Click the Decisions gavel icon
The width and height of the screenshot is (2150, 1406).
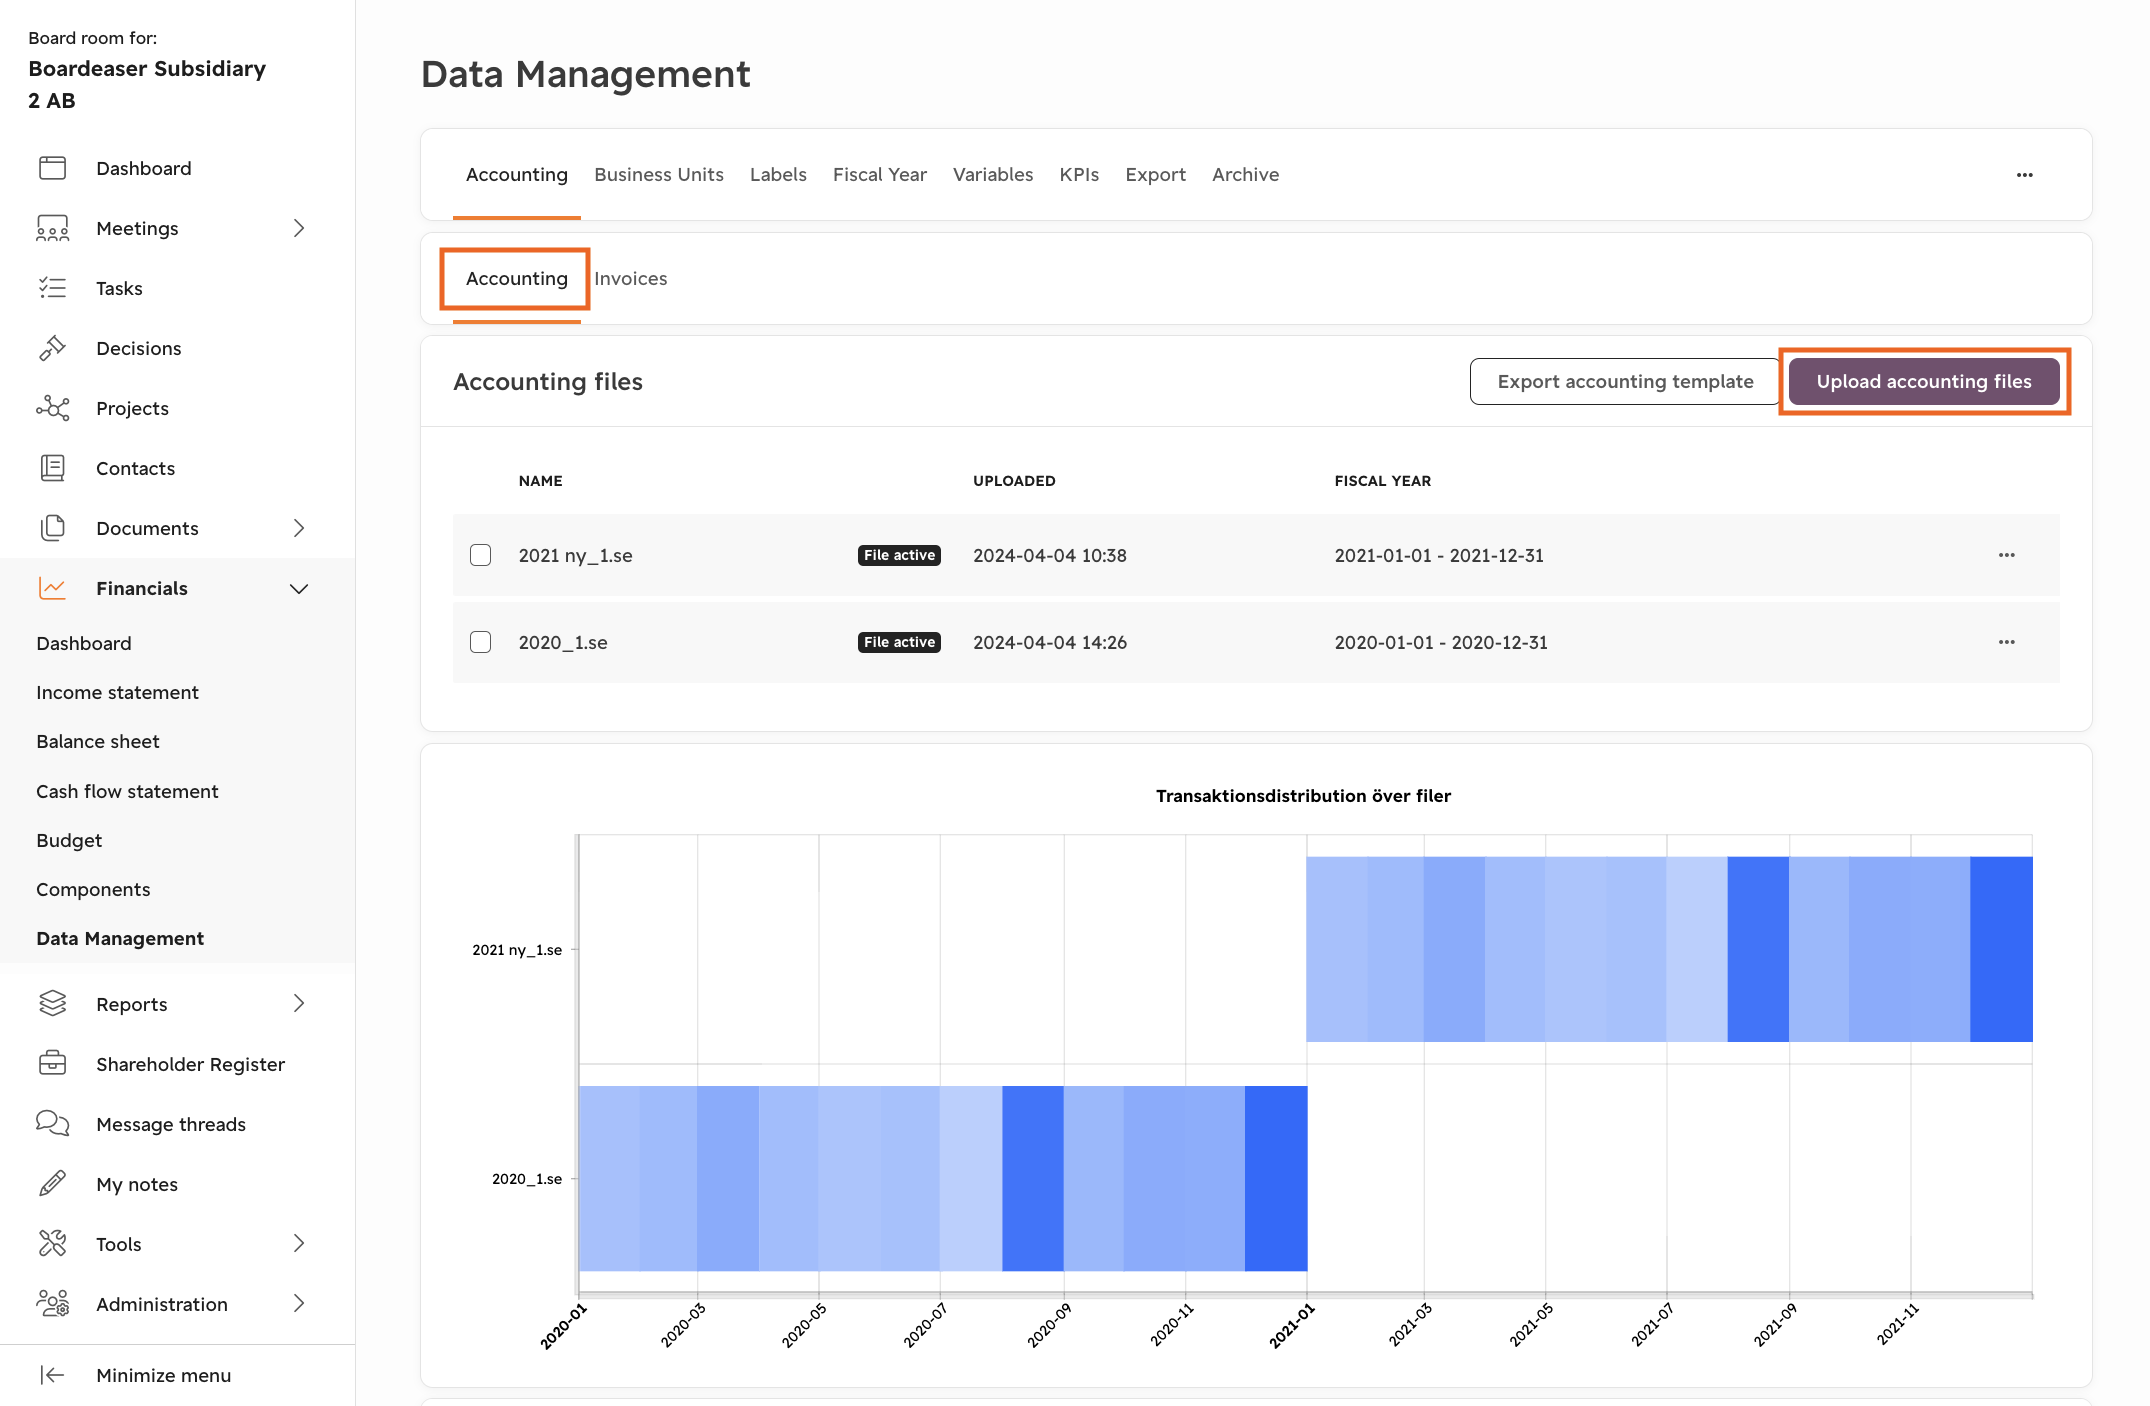[x=52, y=348]
